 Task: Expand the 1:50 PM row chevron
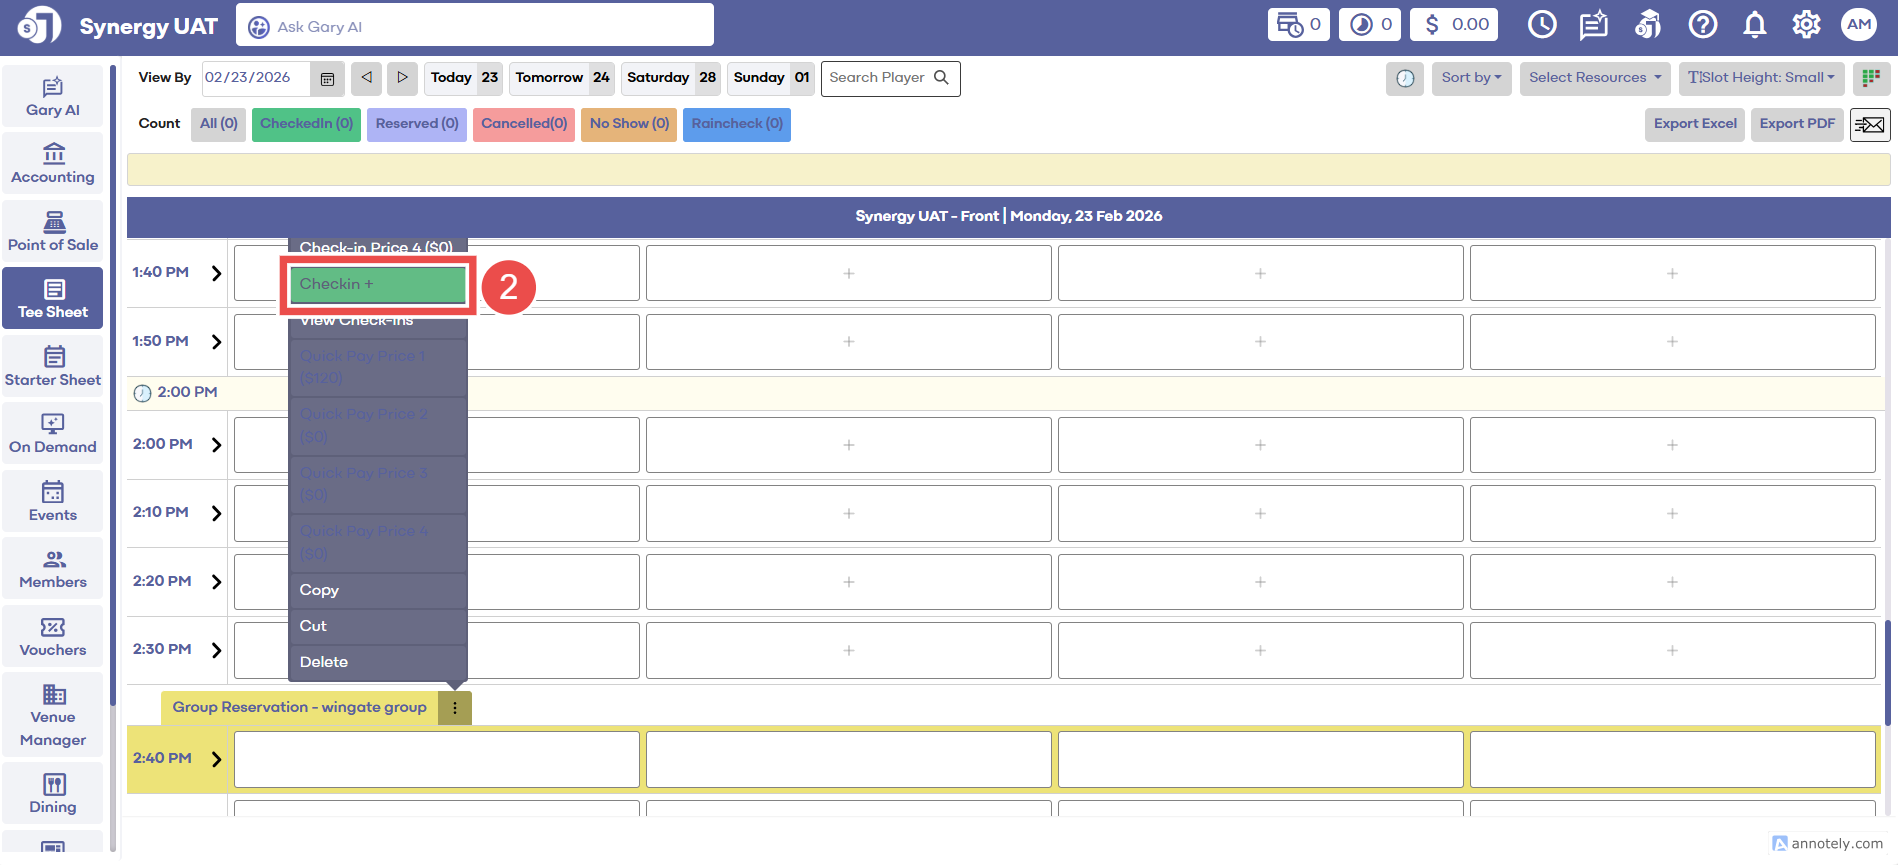[216, 342]
